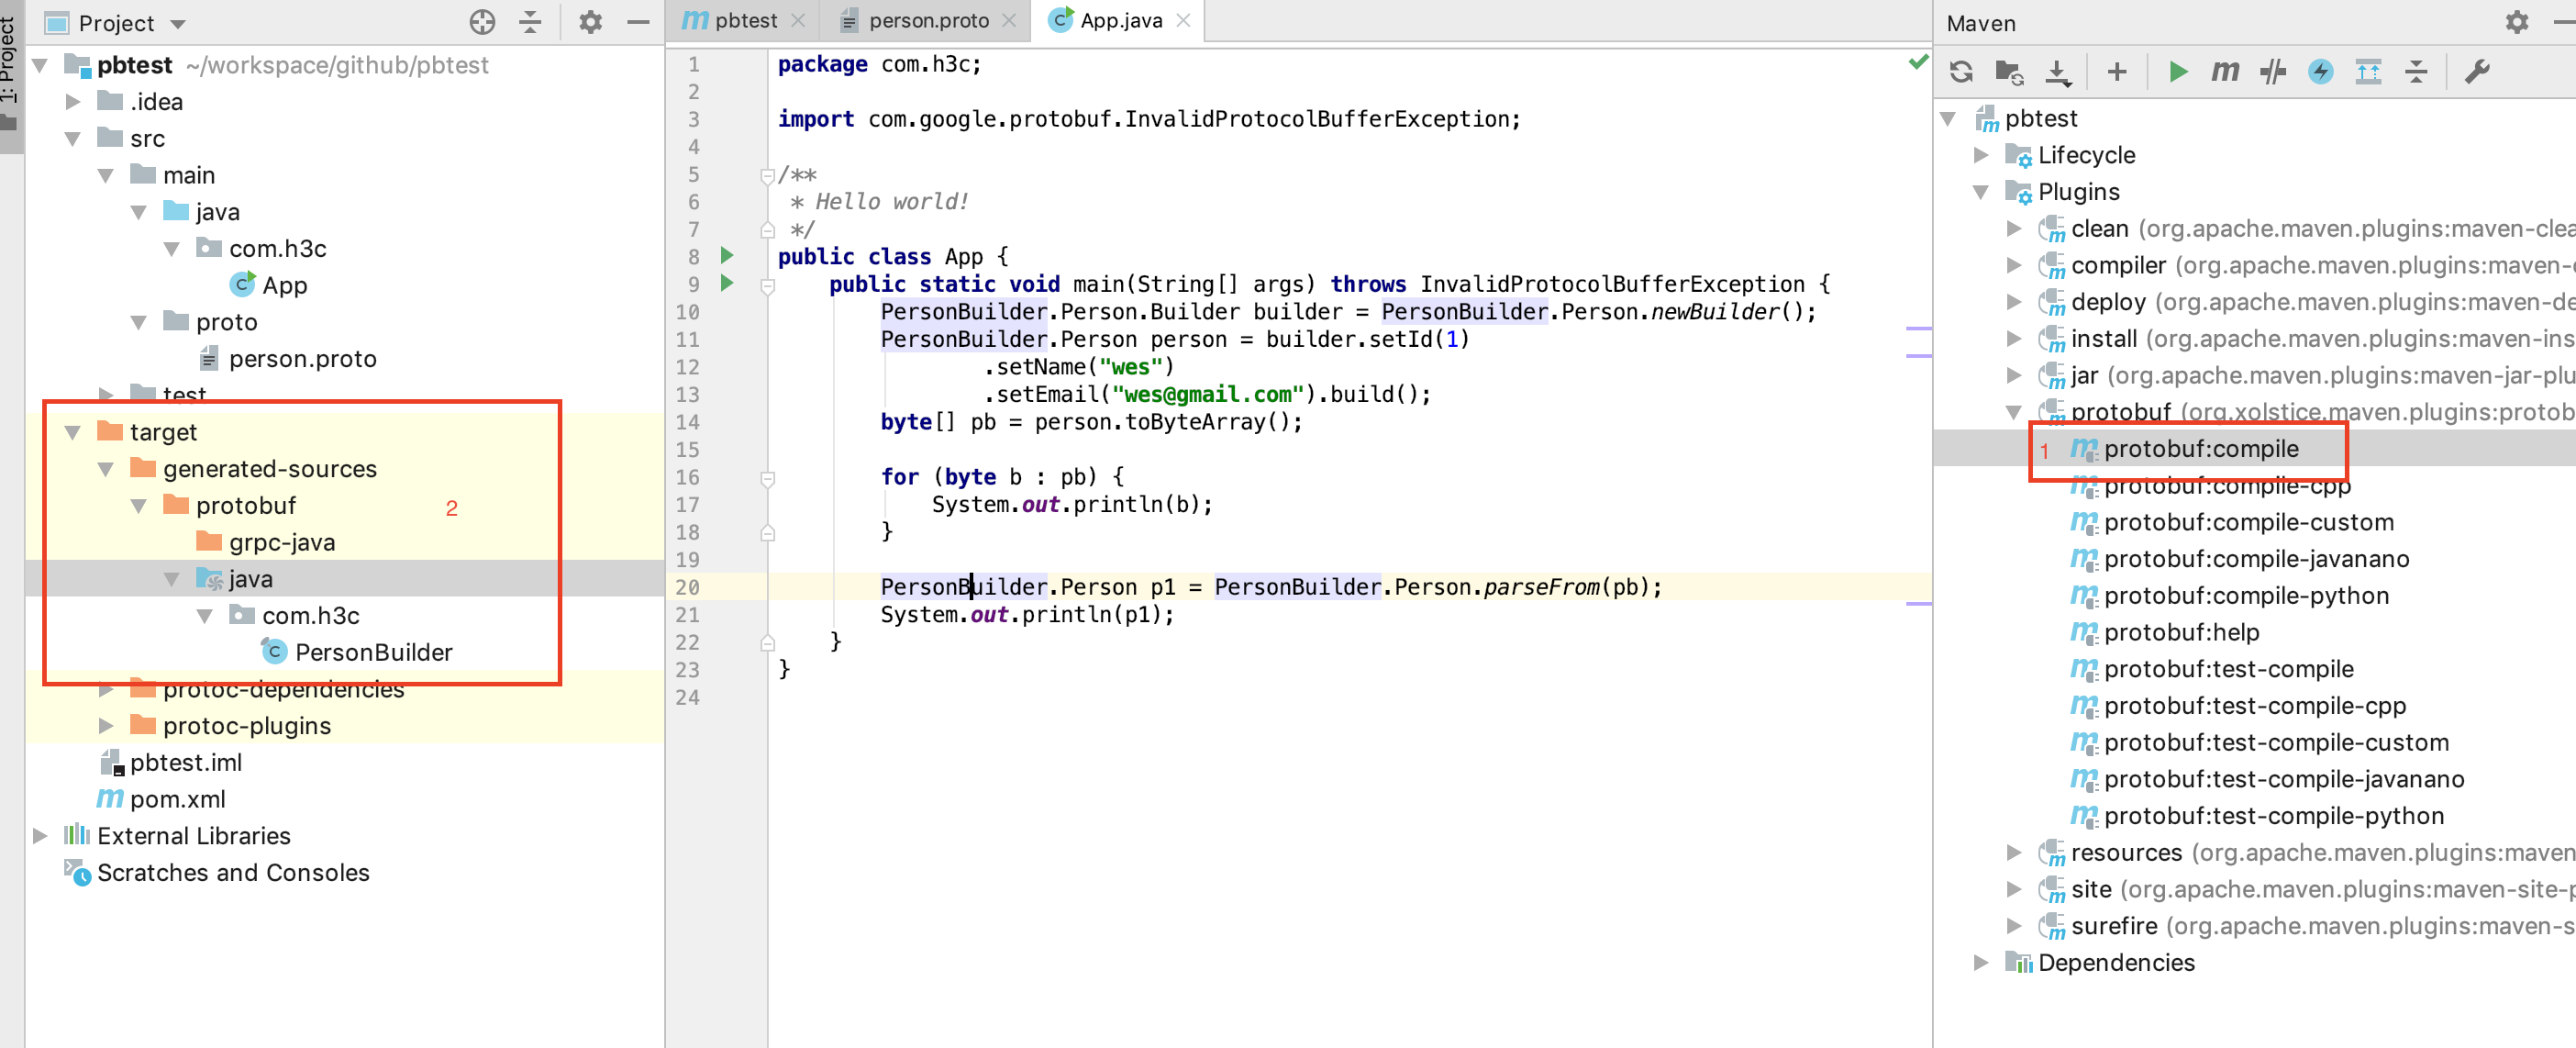Click Reimport All Maven Projects icon
Image resolution: width=2576 pixels, height=1048 pixels.
[x=1961, y=72]
